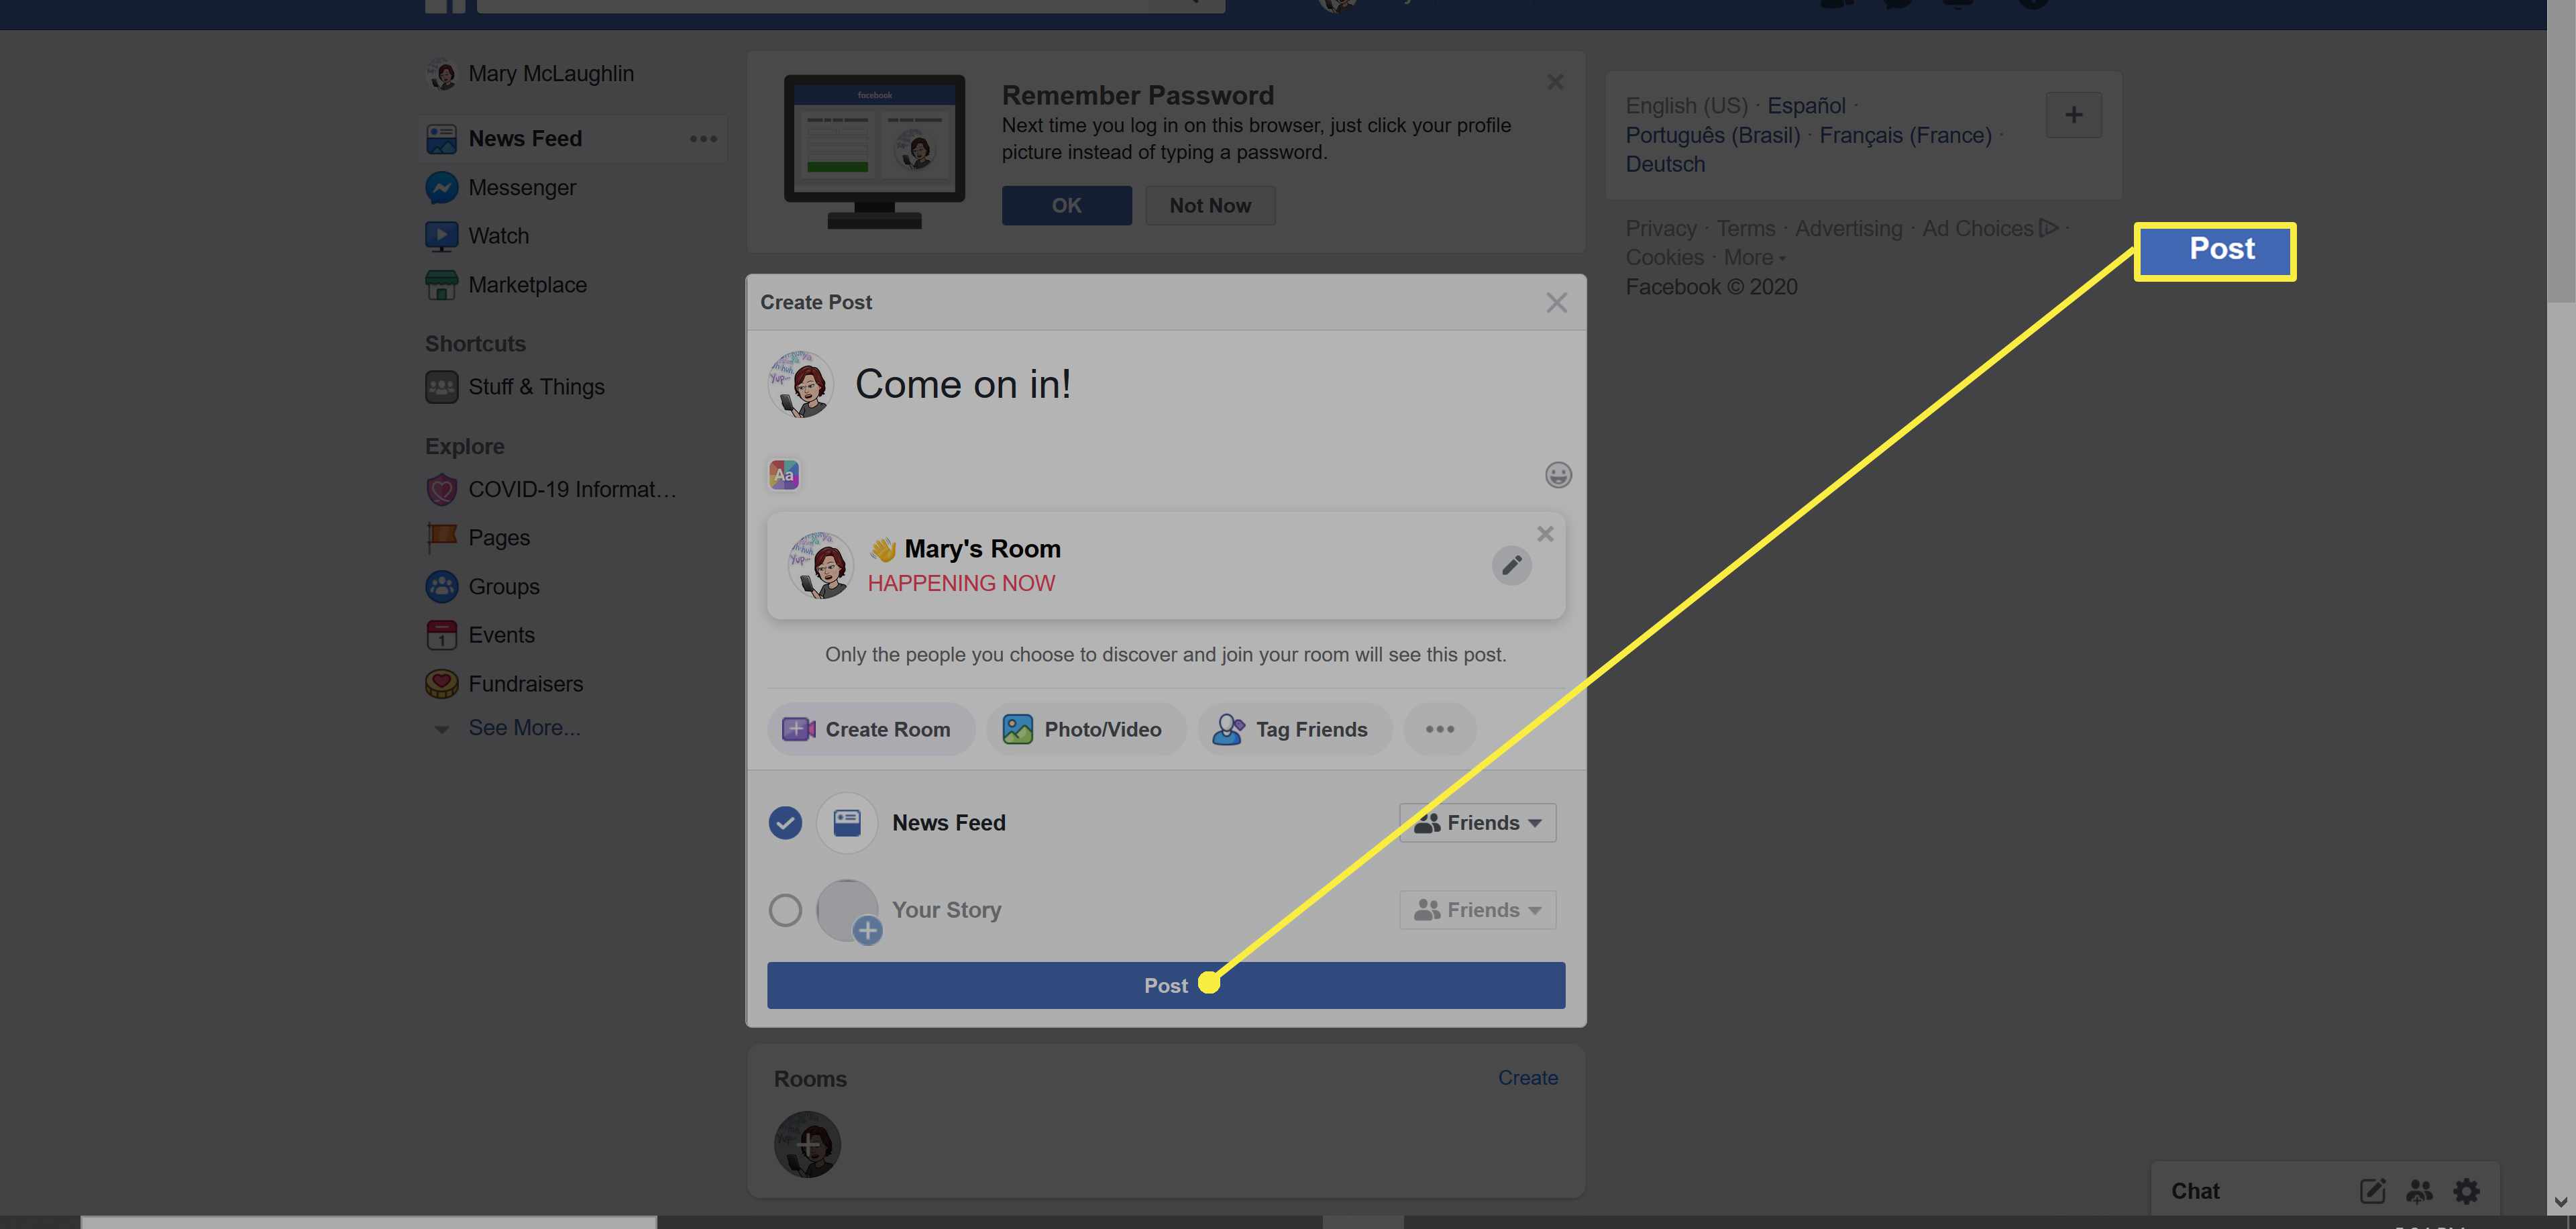Open the Groups icon

tap(441, 587)
